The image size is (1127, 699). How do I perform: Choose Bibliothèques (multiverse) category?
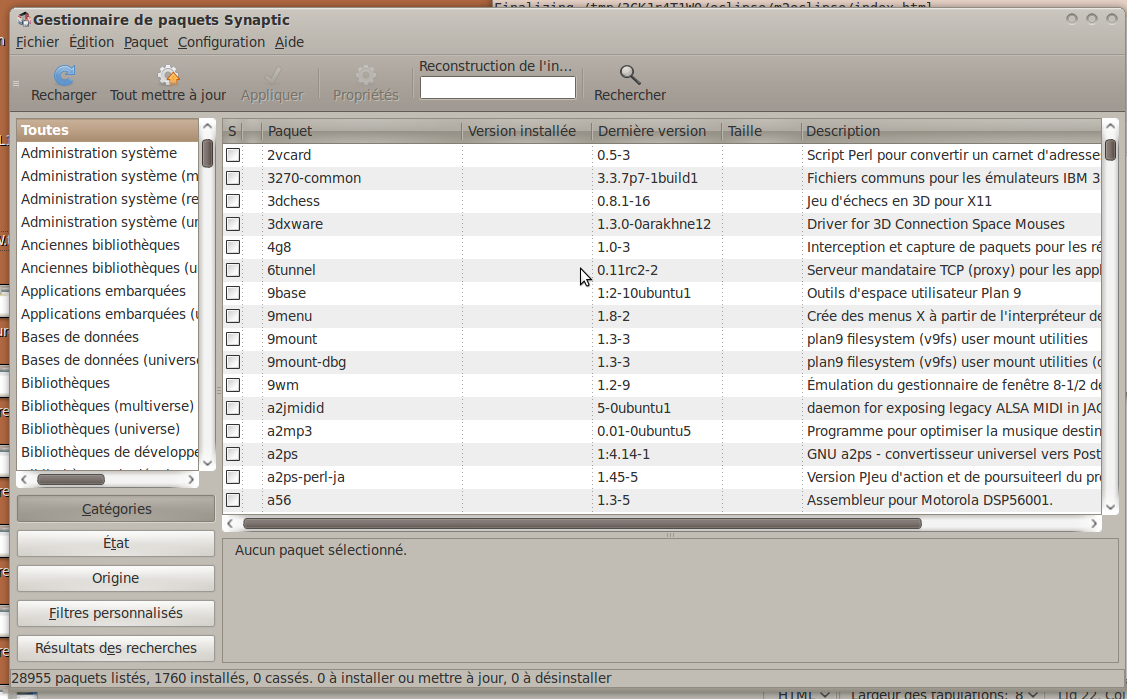tap(108, 406)
